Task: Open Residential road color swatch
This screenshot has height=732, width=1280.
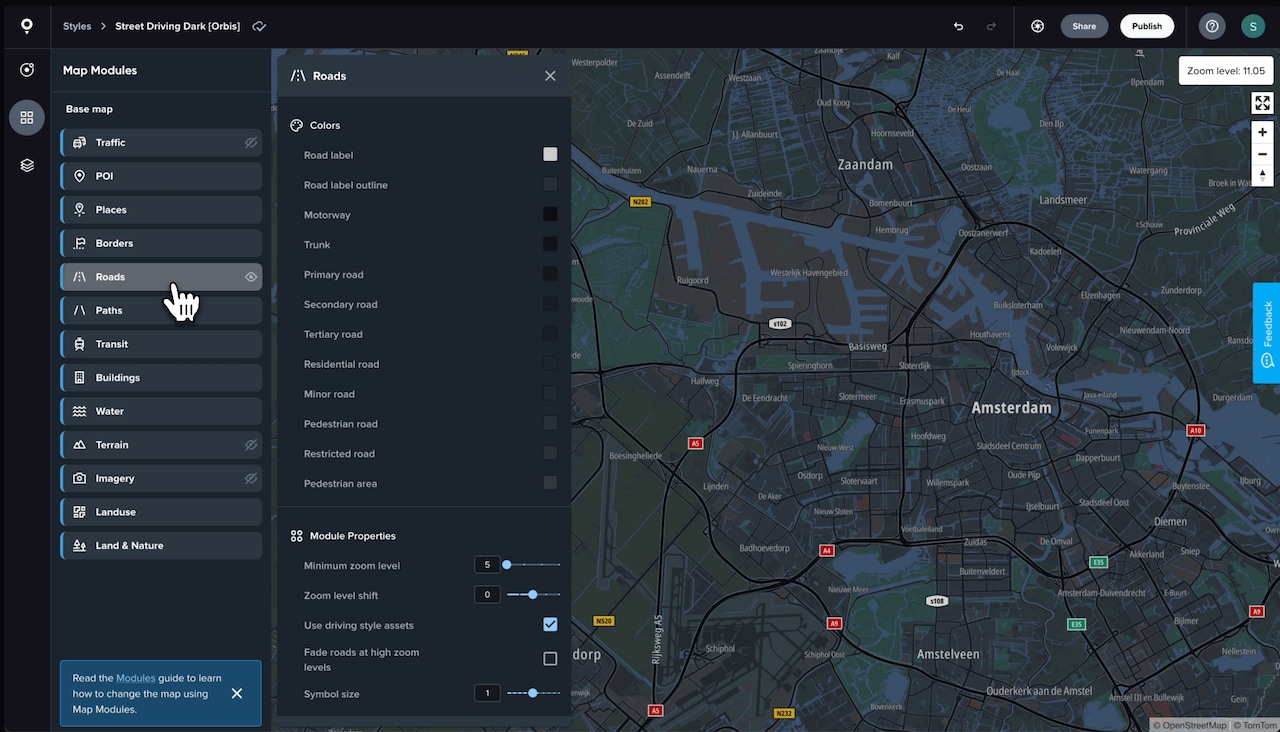Action: [x=550, y=363]
